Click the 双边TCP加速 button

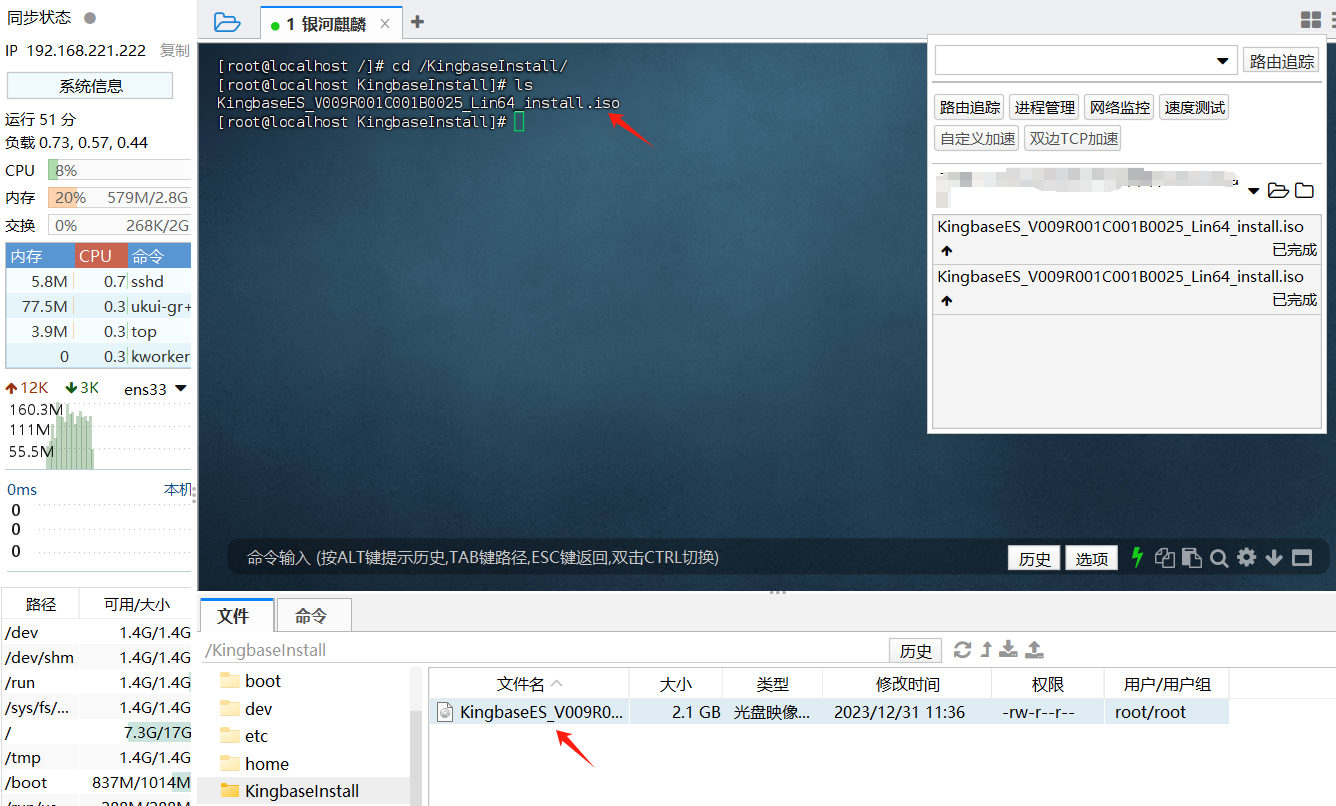[x=1073, y=139]
